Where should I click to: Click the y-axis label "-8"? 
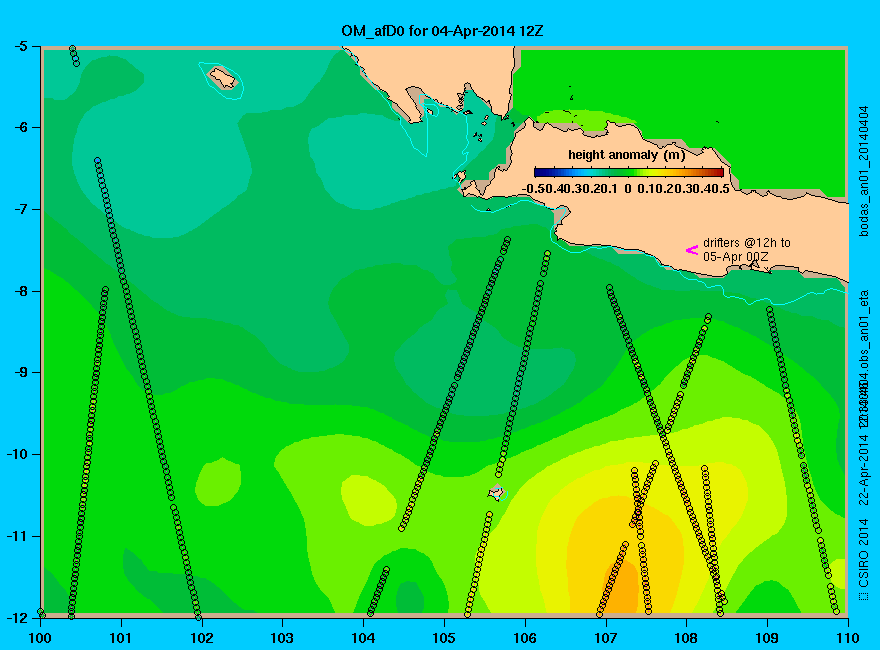(x=20, y=291)
